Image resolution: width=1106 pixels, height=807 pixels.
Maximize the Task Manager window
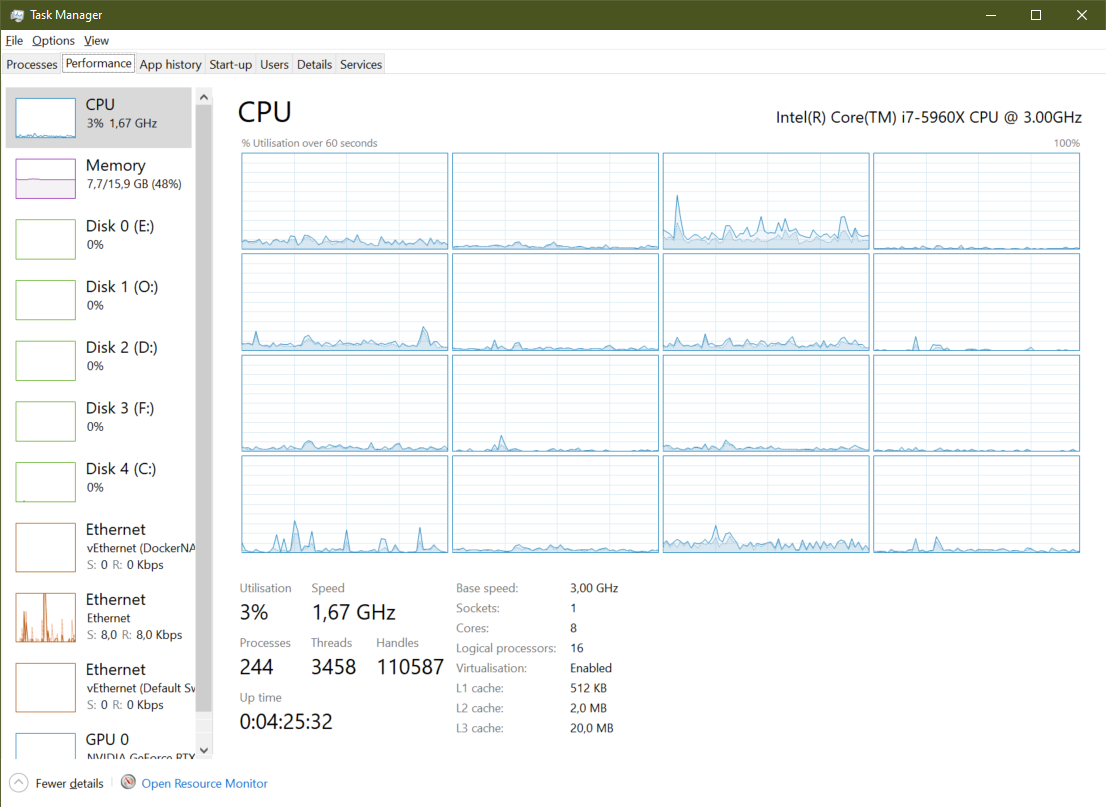pyautogui.click(x=1035, y=15)
